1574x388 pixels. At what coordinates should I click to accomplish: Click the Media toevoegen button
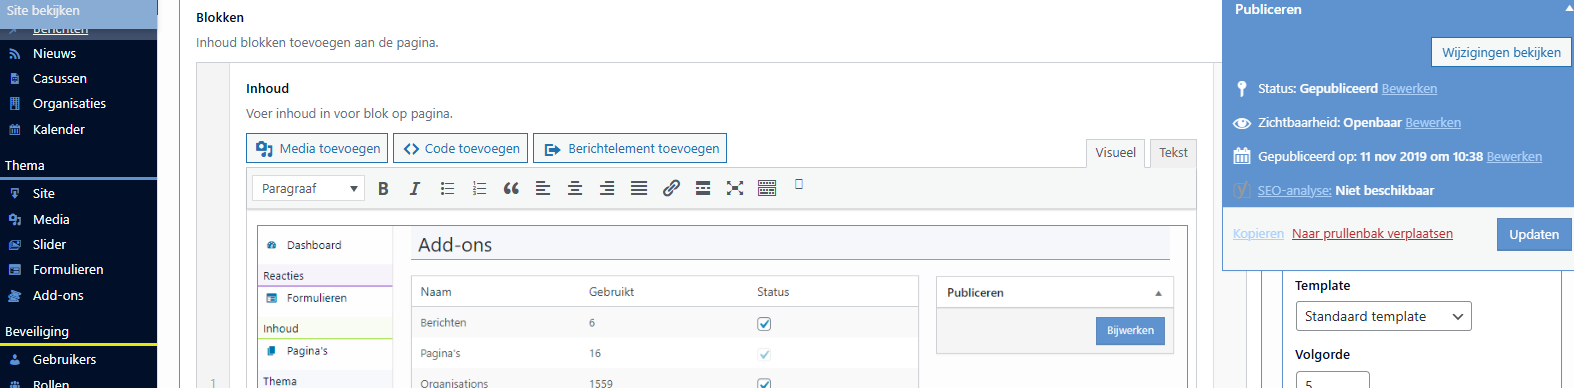[x=318, y=148]
